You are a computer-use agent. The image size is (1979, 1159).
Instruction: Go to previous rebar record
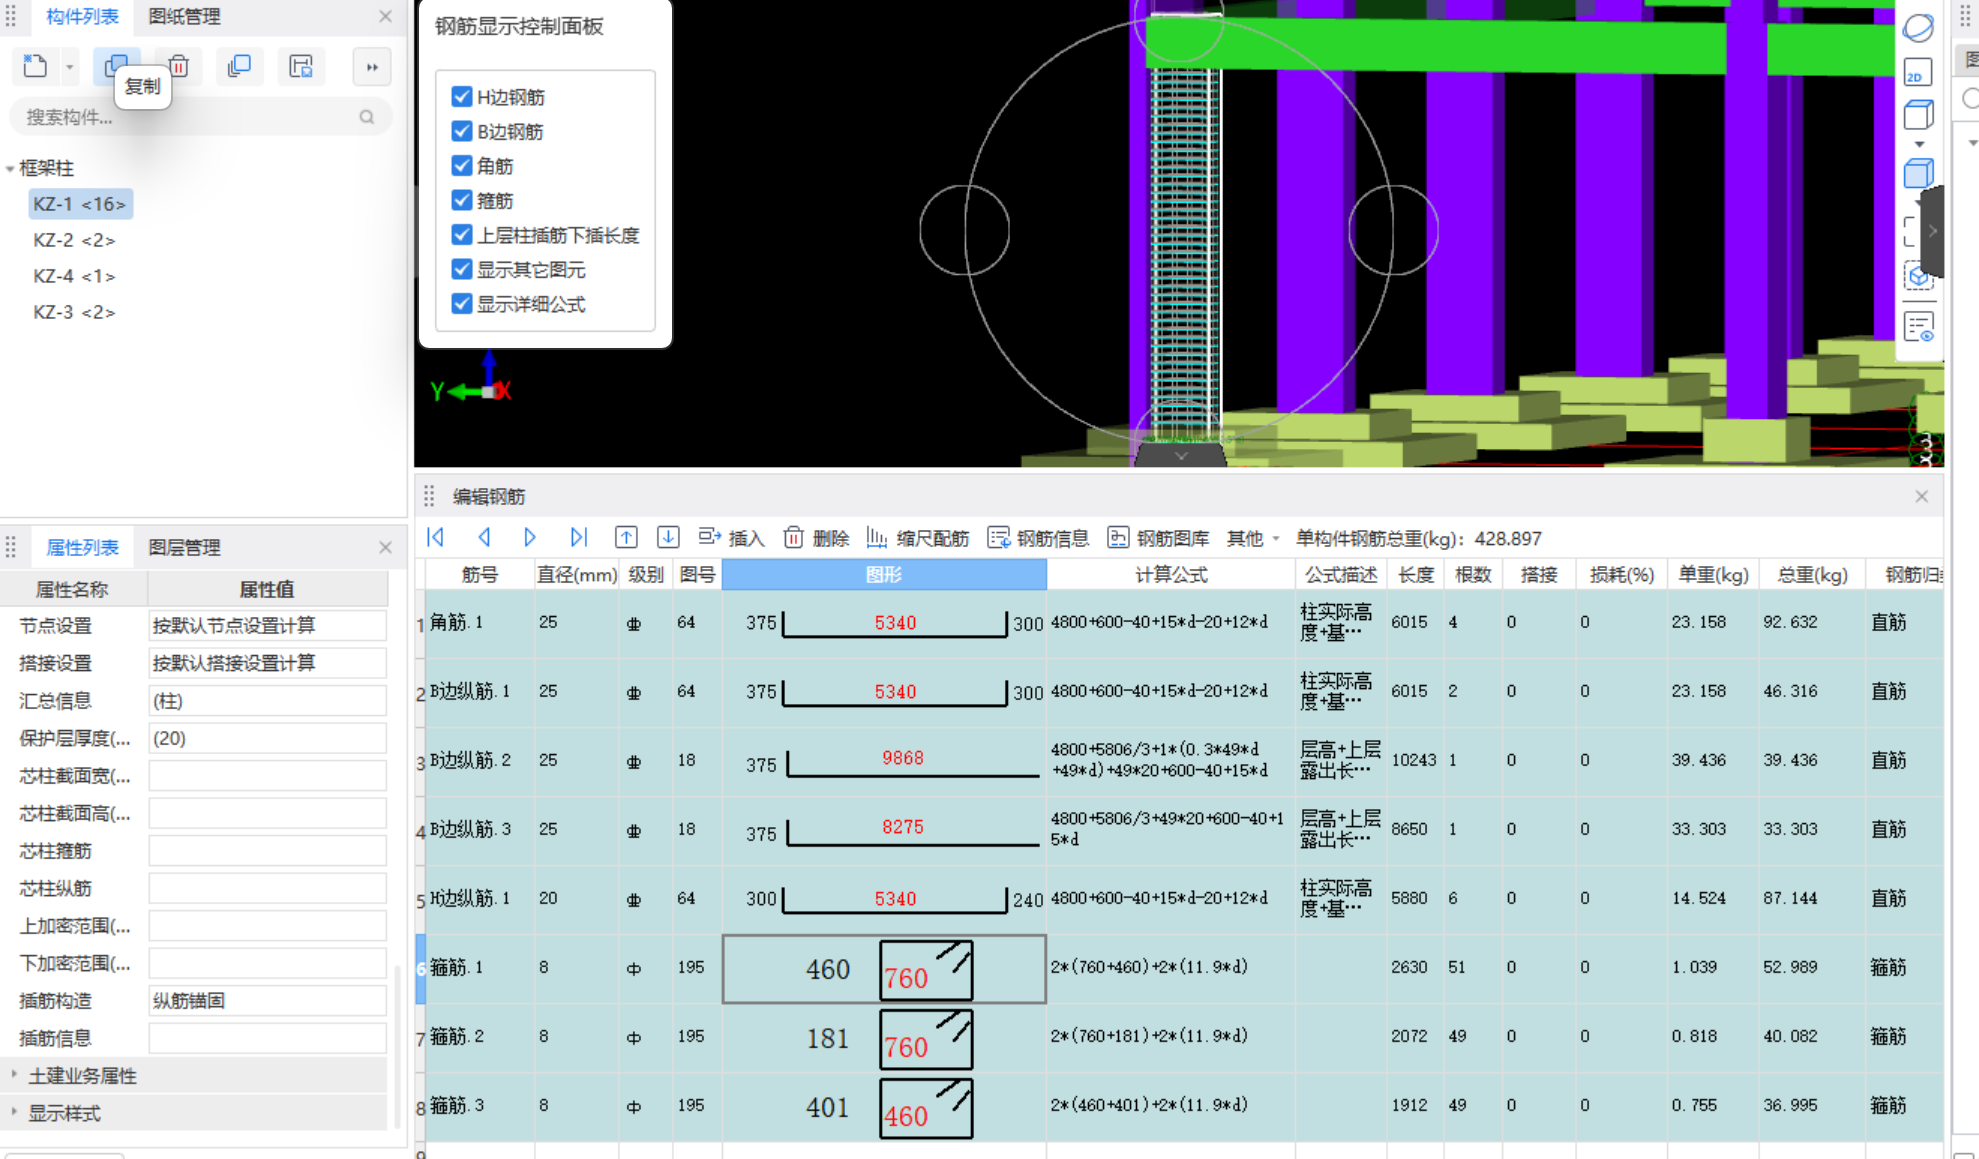coord(484,537)
